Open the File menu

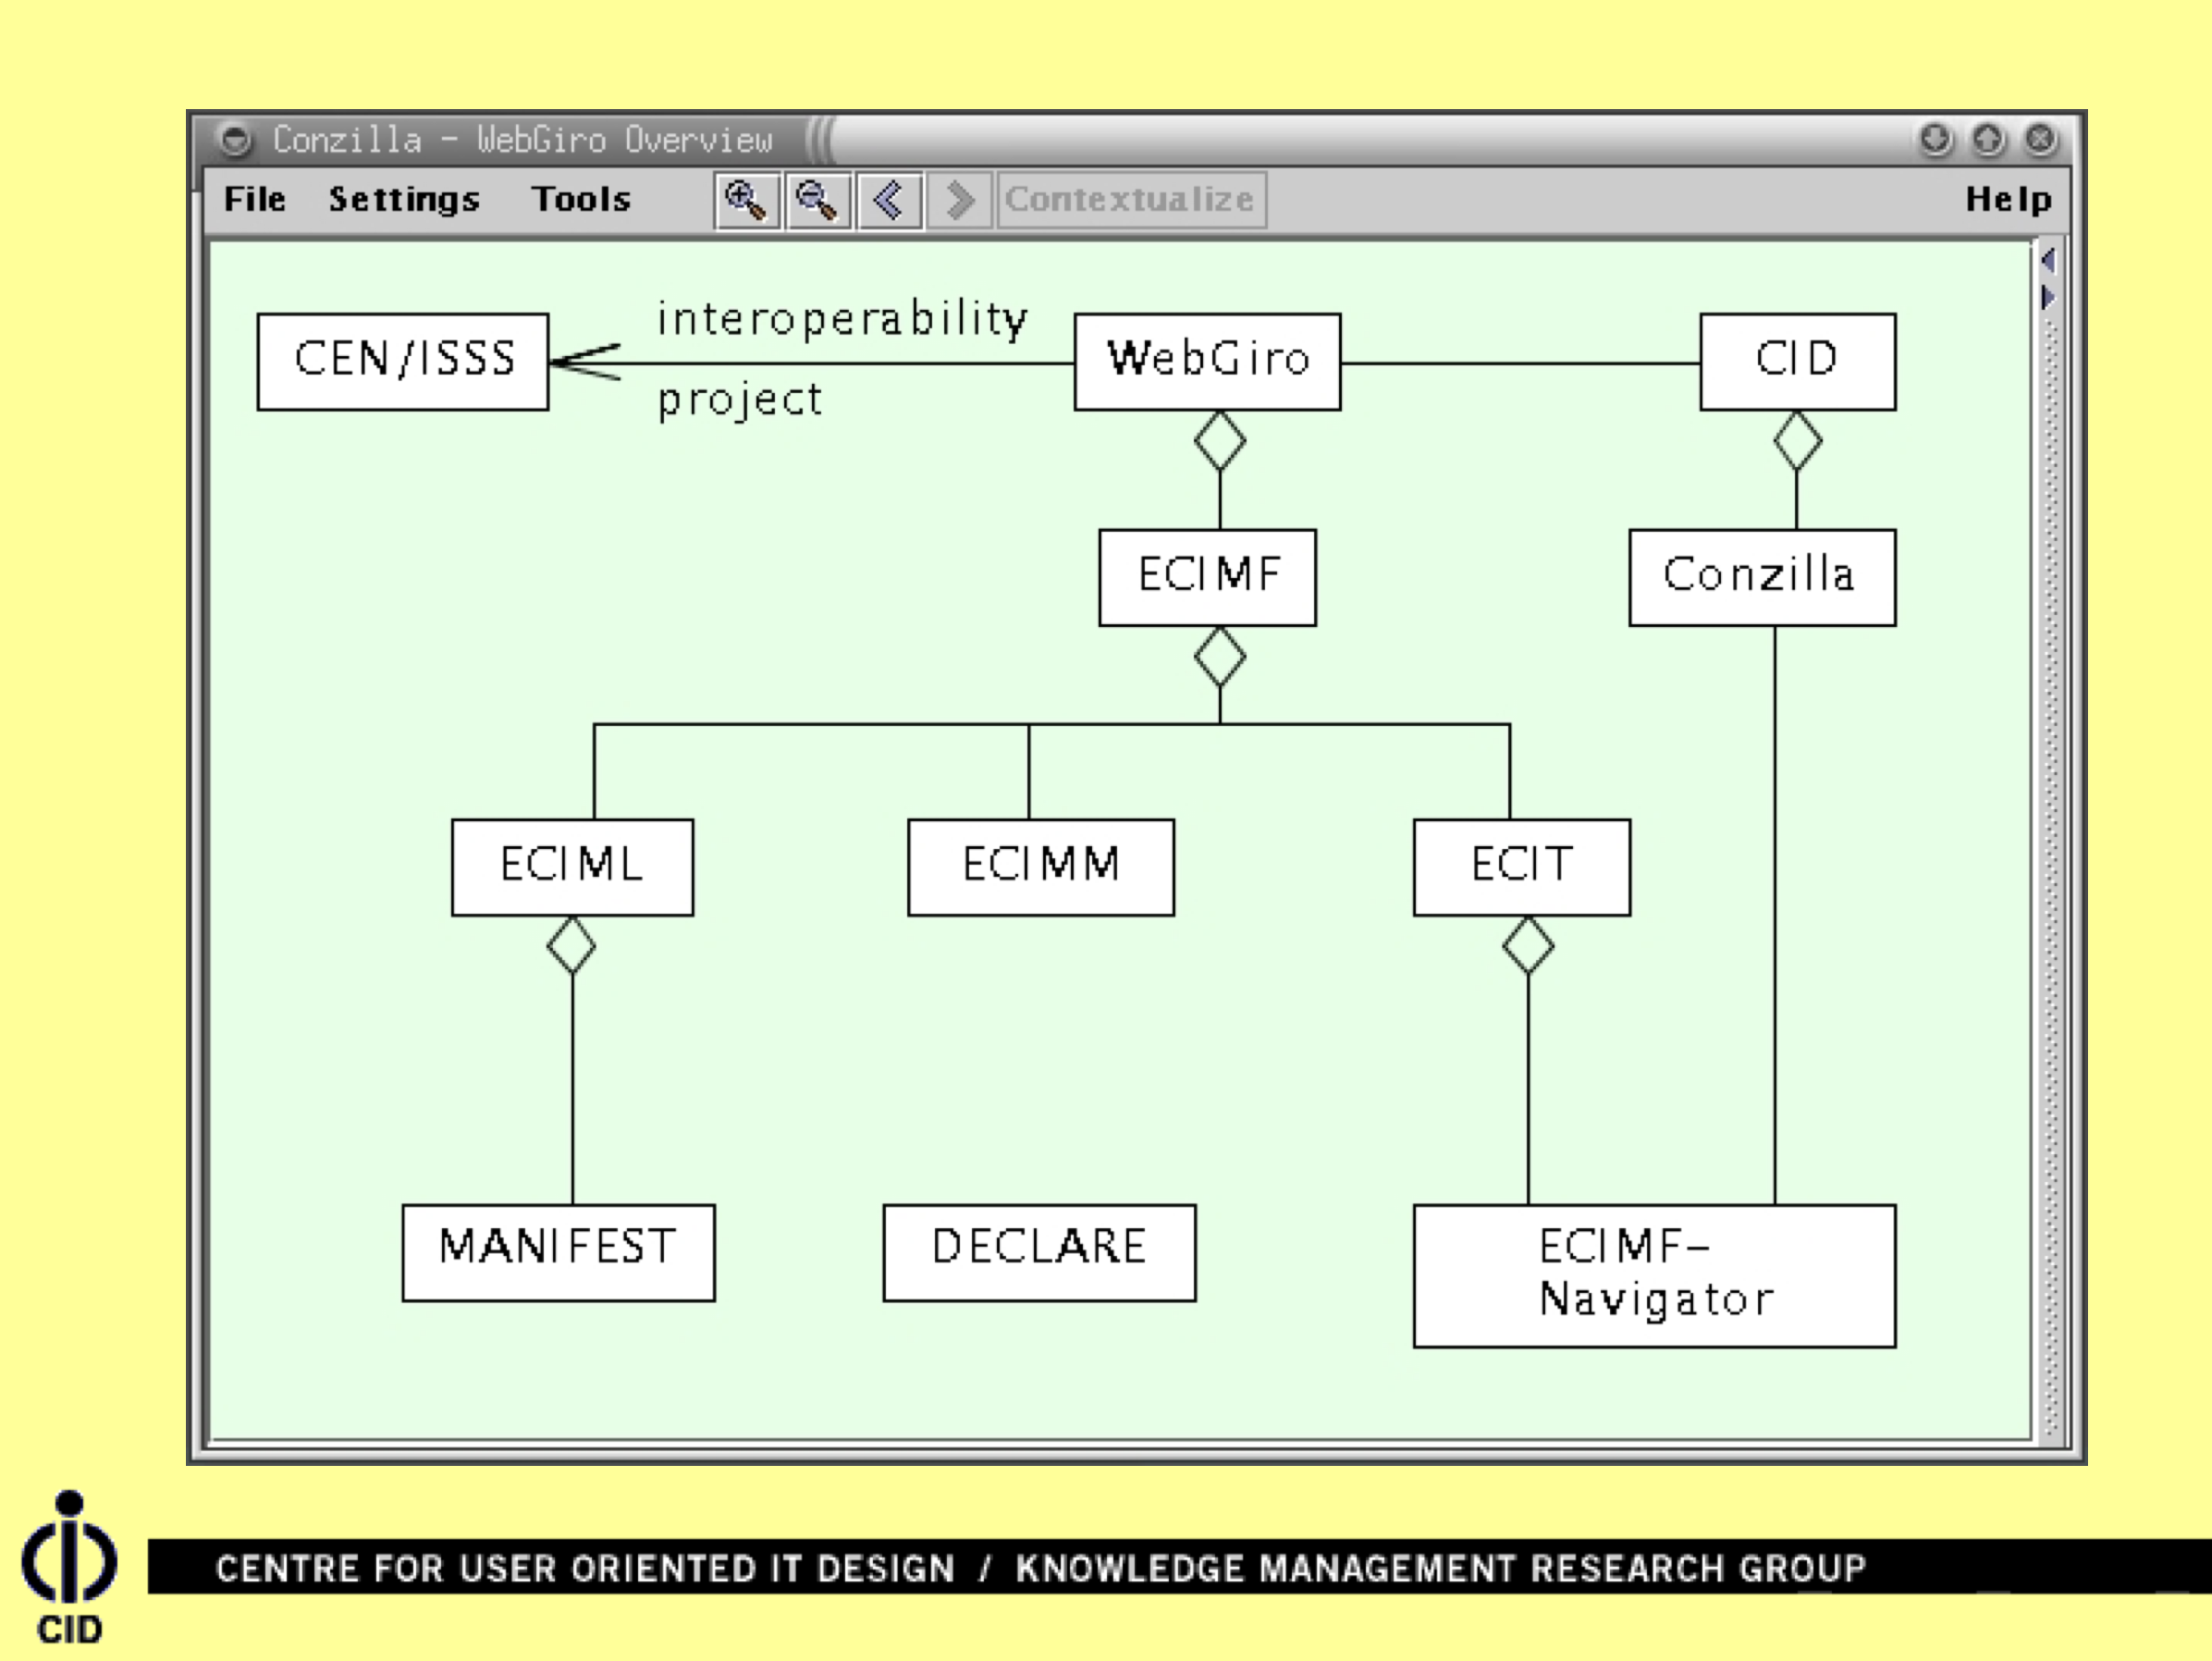coord(254,199)
